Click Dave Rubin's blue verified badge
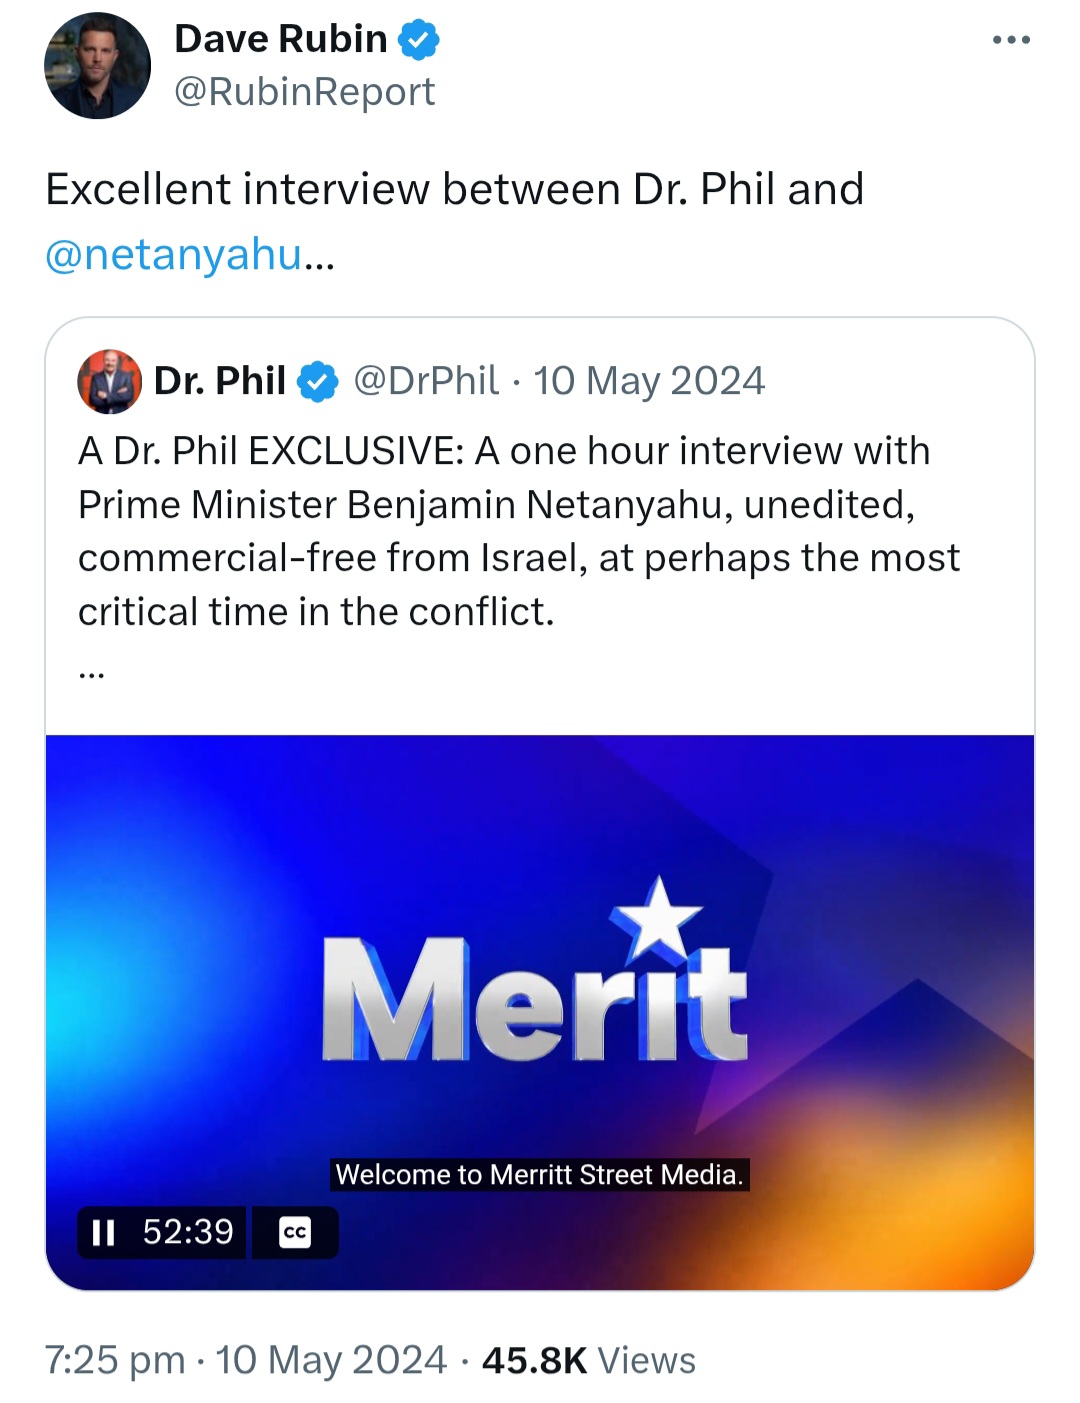Viewport: 1080px width, 1403px height. coord(419,40)
